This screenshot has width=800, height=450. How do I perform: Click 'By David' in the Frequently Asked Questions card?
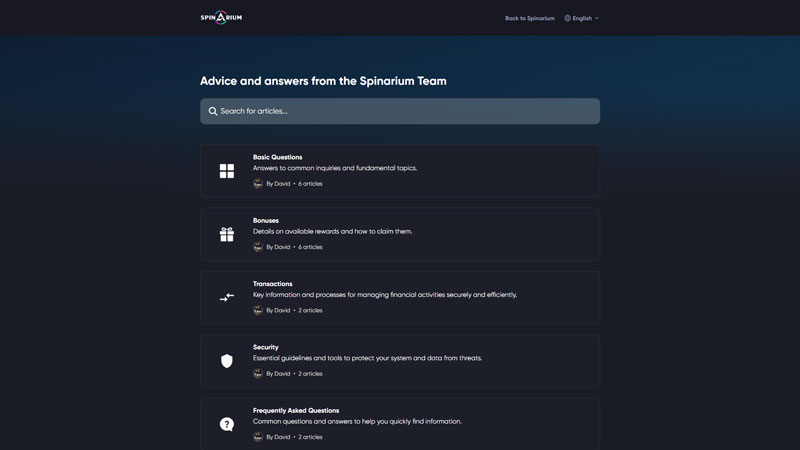278,437
